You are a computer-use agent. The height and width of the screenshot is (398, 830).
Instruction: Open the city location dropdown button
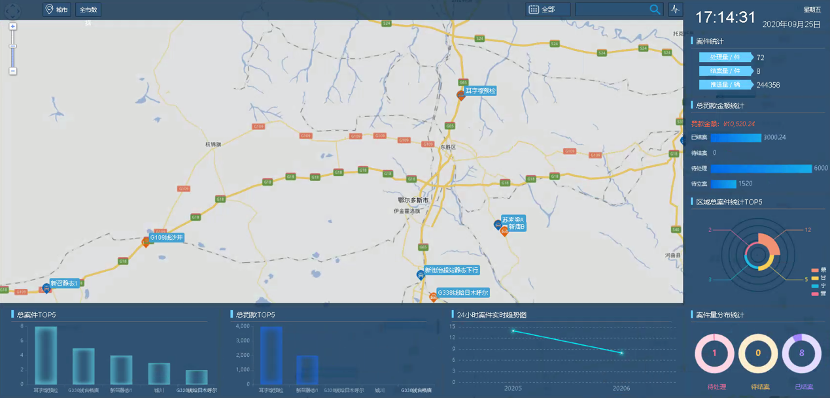click(x=57, y=10)
